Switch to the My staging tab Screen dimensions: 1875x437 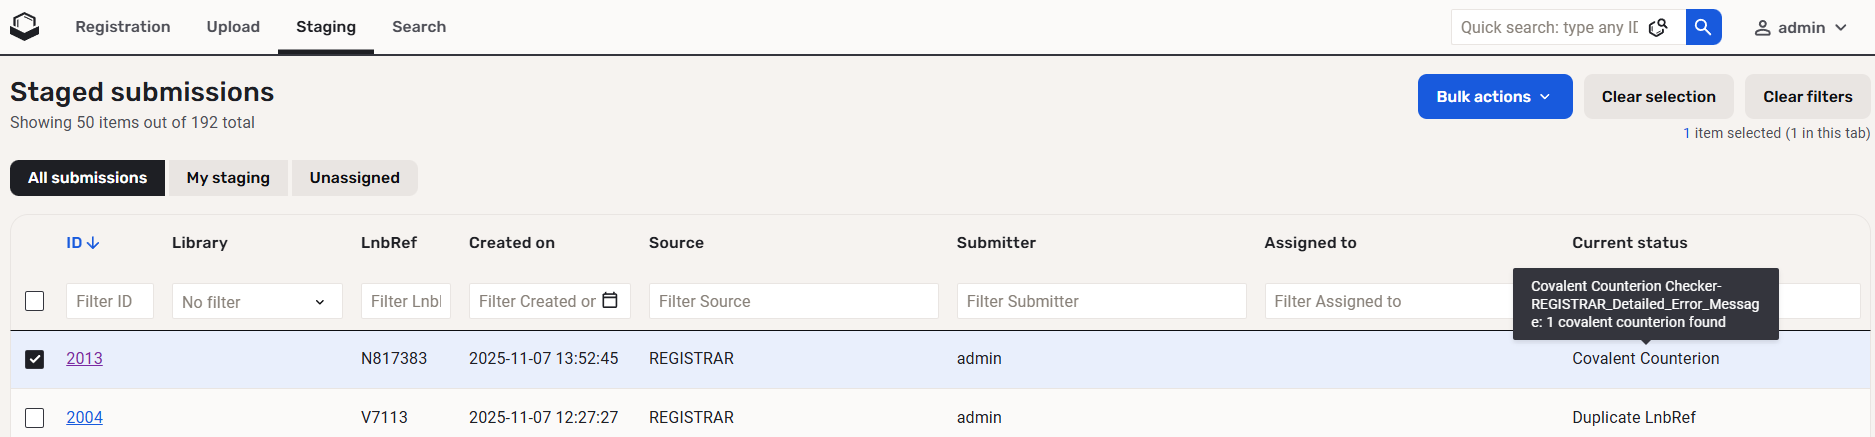coord(228,178)
